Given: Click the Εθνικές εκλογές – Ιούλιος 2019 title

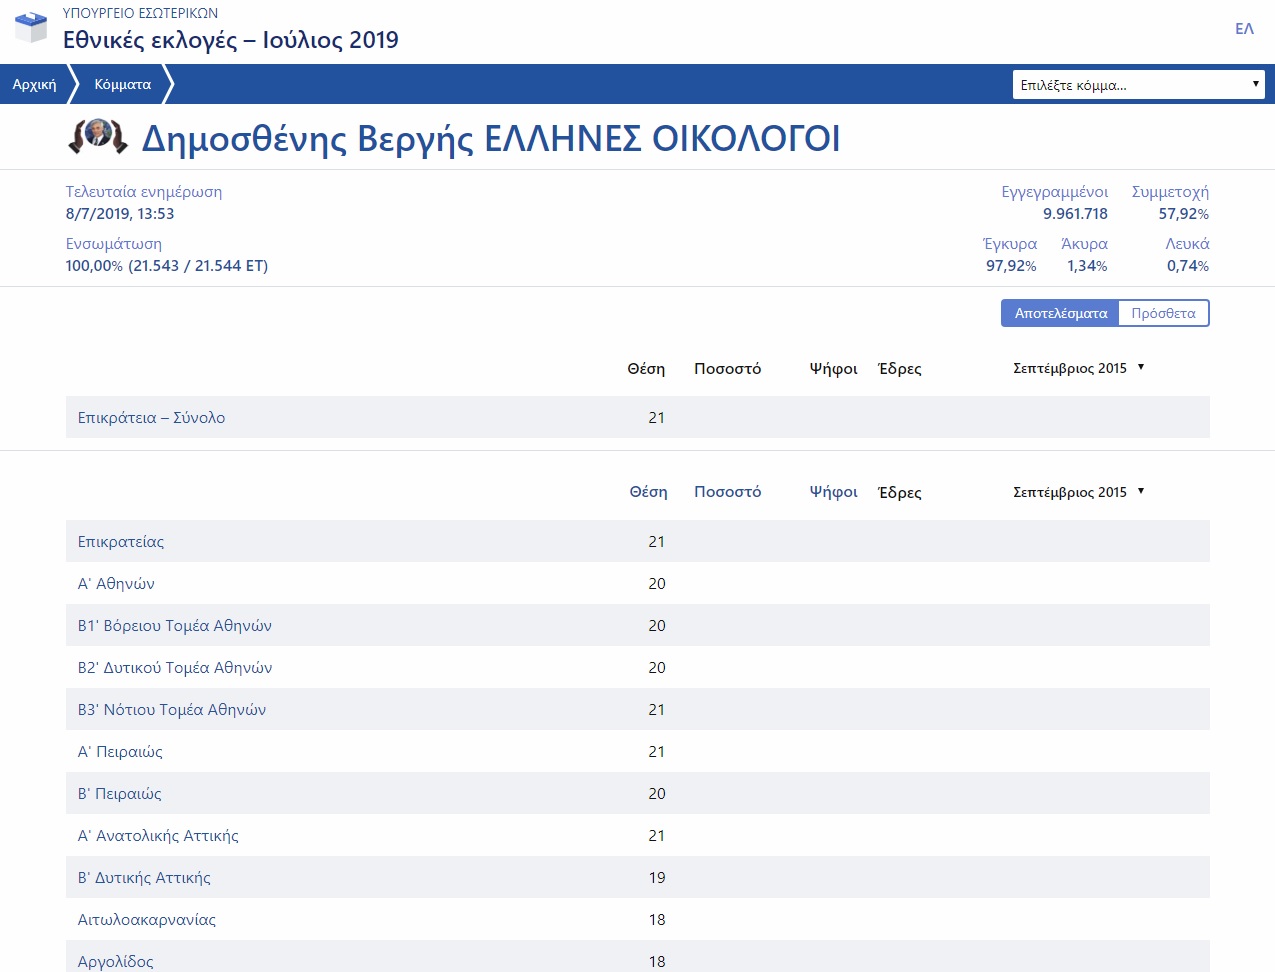Looking at the screenshot, I should (x=231, y=40).
